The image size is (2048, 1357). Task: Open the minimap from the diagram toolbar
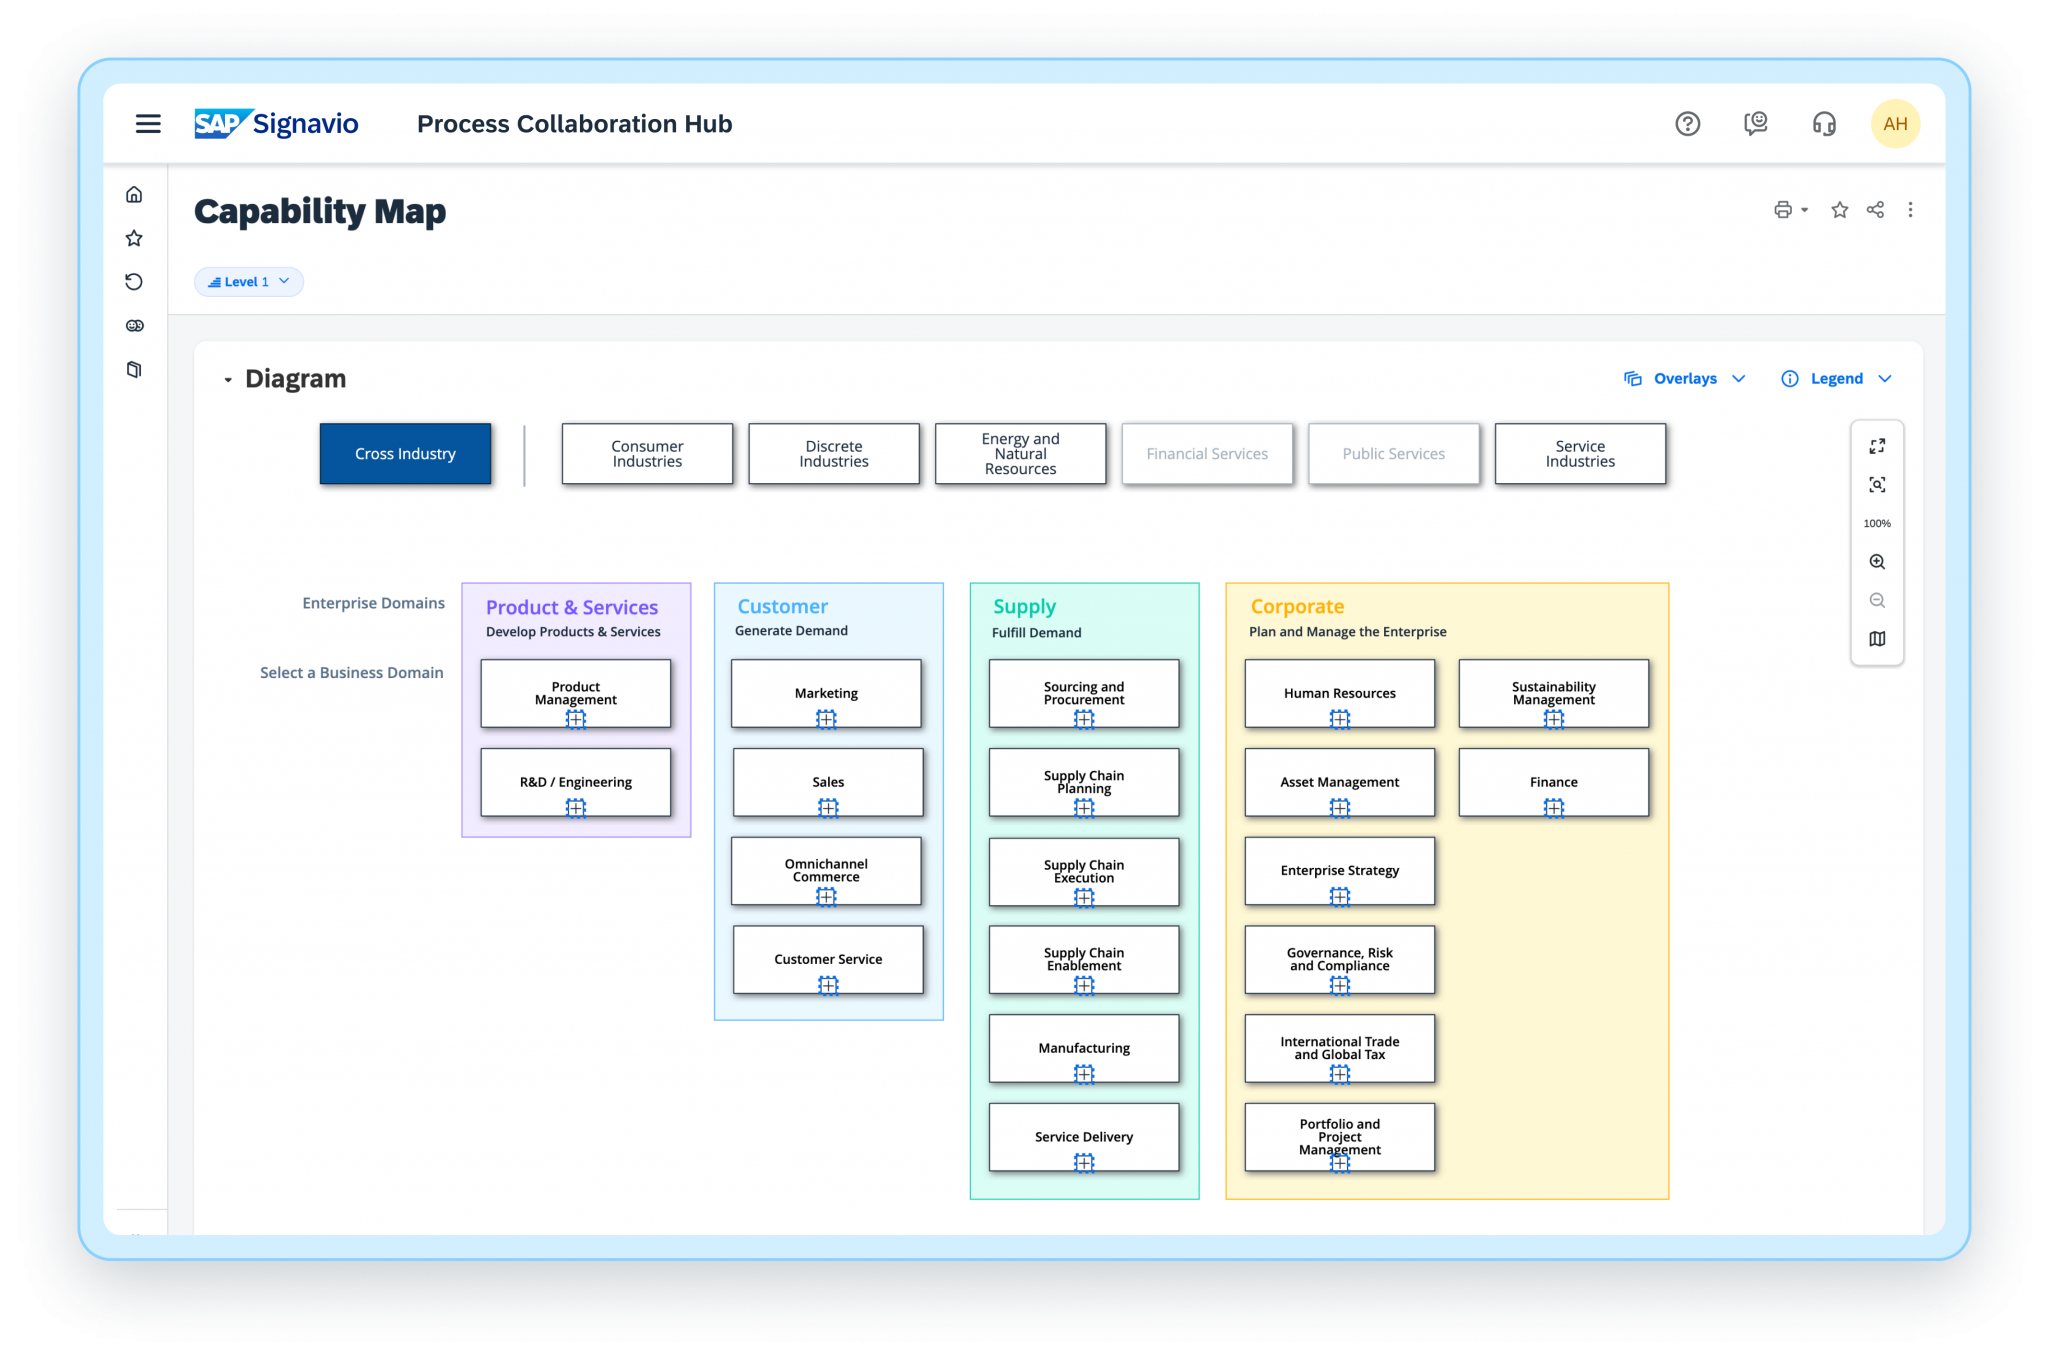1877,638
